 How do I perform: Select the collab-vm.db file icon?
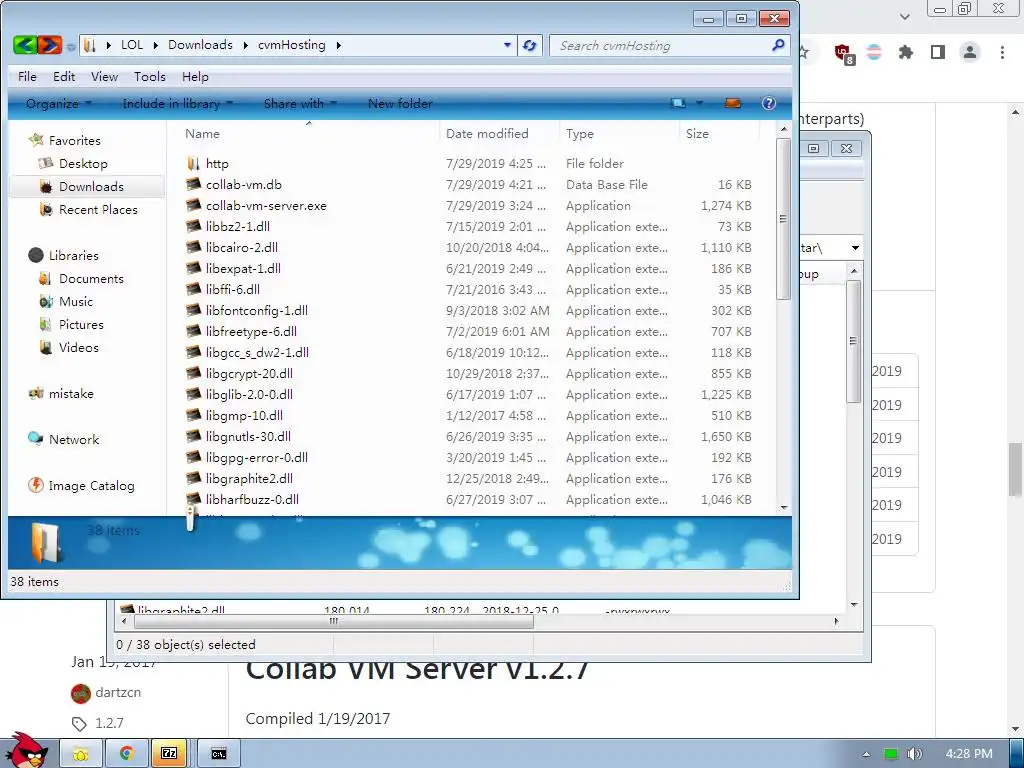click(193, 184)
